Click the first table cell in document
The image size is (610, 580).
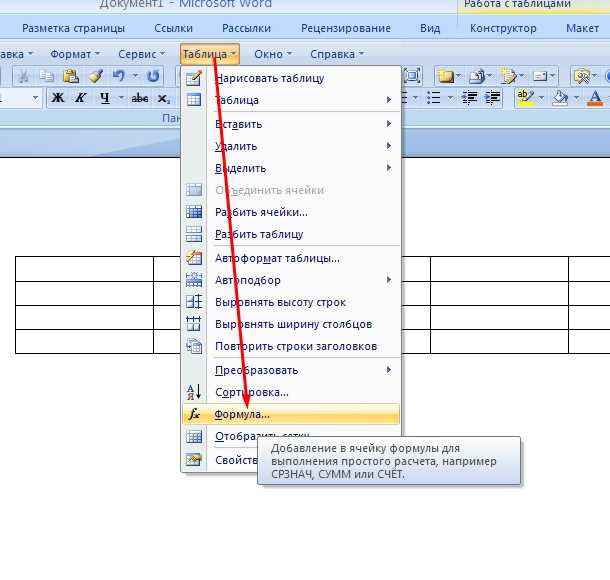coord(84,269)
